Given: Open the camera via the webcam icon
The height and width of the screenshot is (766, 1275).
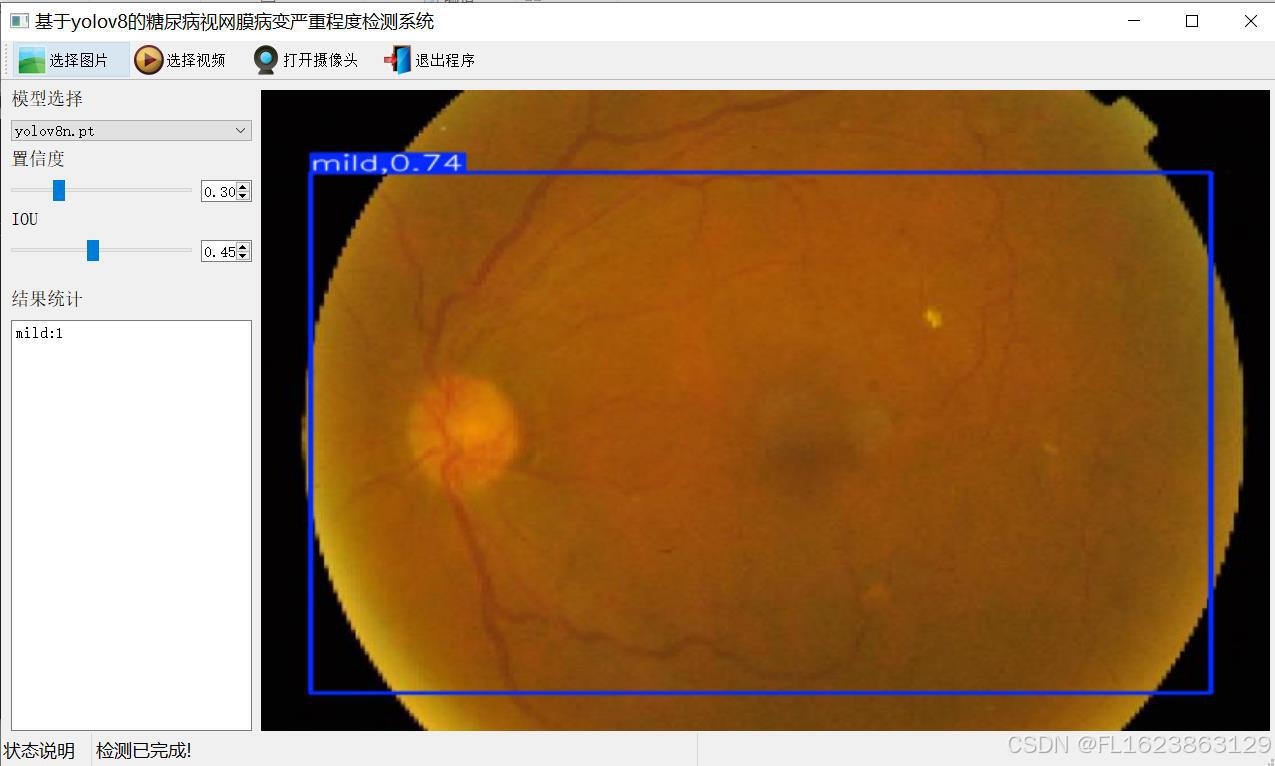Looking at the screenshot, I should click(x=265, y=60).
